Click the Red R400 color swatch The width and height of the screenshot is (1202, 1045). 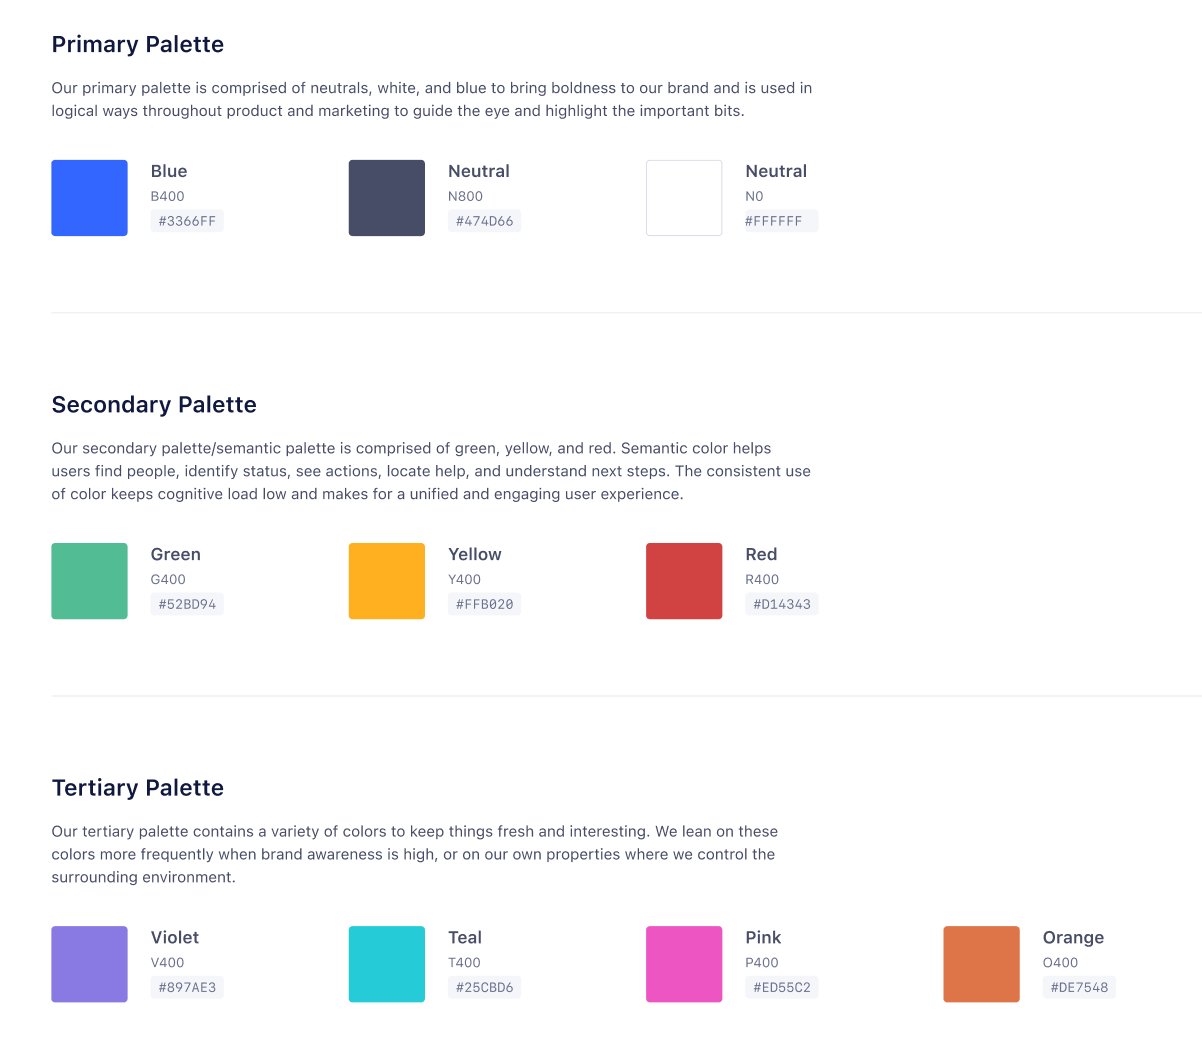(x=684, y=581)
